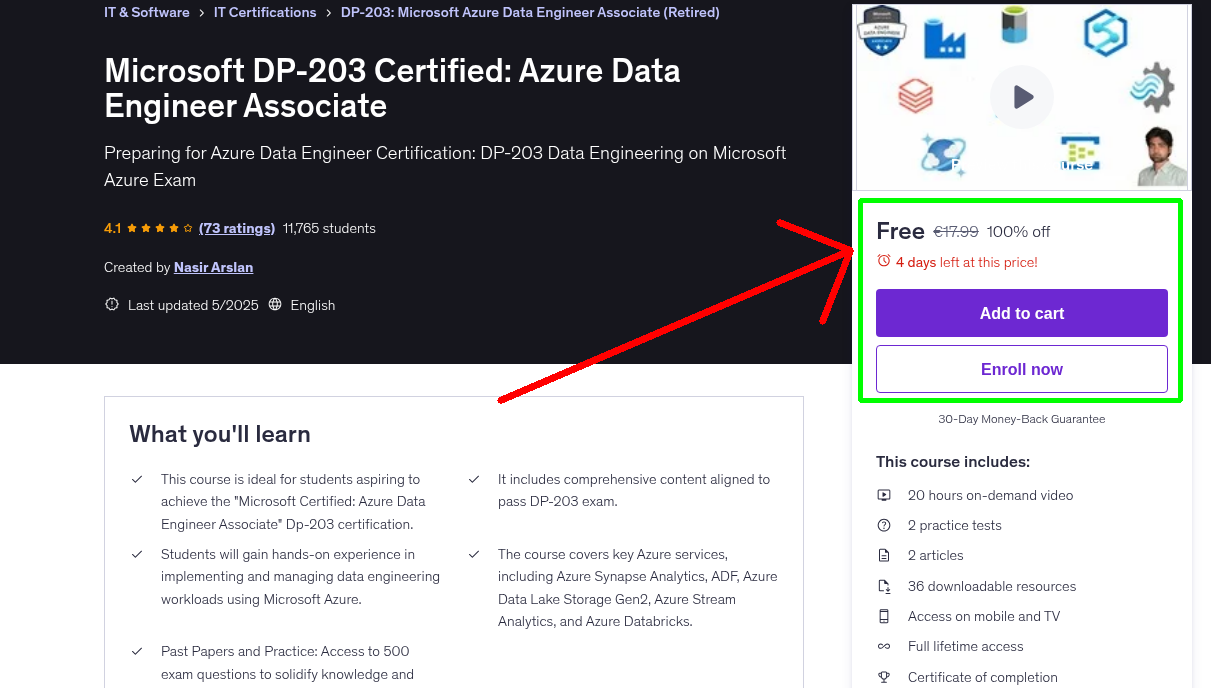The height and width of the screenshot is (688, 1211).
Task: Click the full lifetime access infinity icon
Action: (884, 646)
